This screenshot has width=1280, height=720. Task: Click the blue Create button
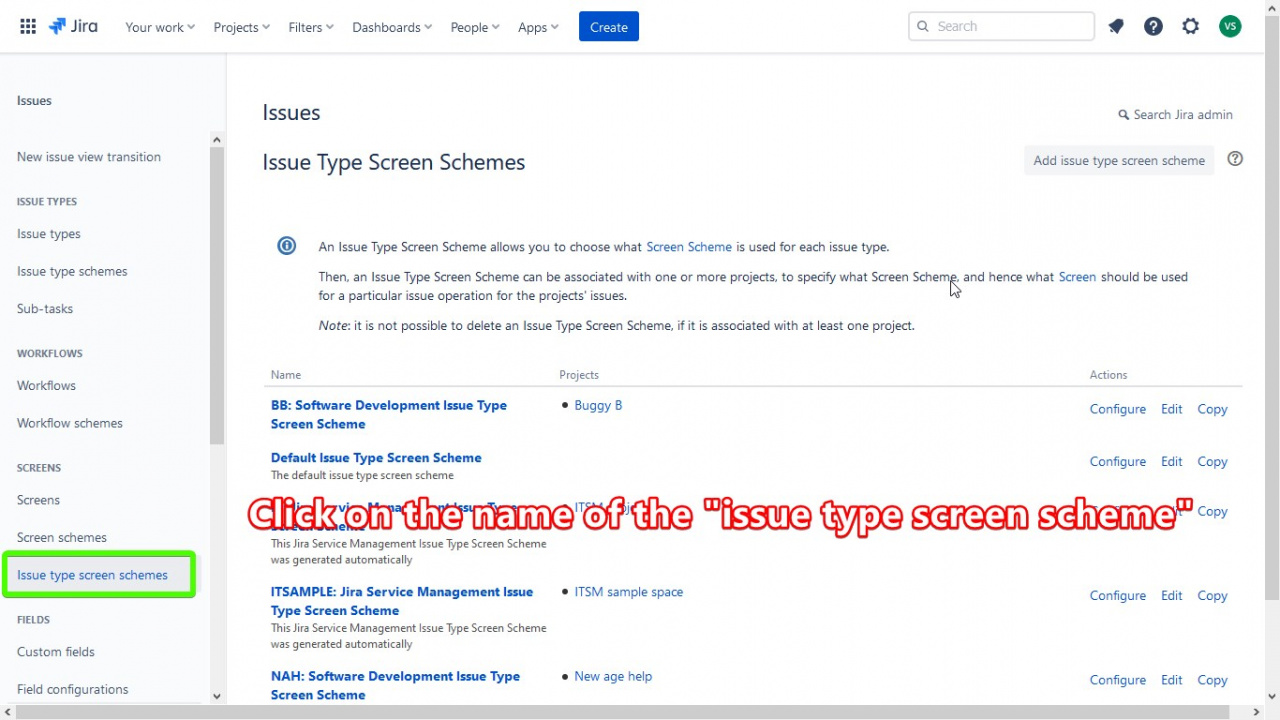(609, 27)
